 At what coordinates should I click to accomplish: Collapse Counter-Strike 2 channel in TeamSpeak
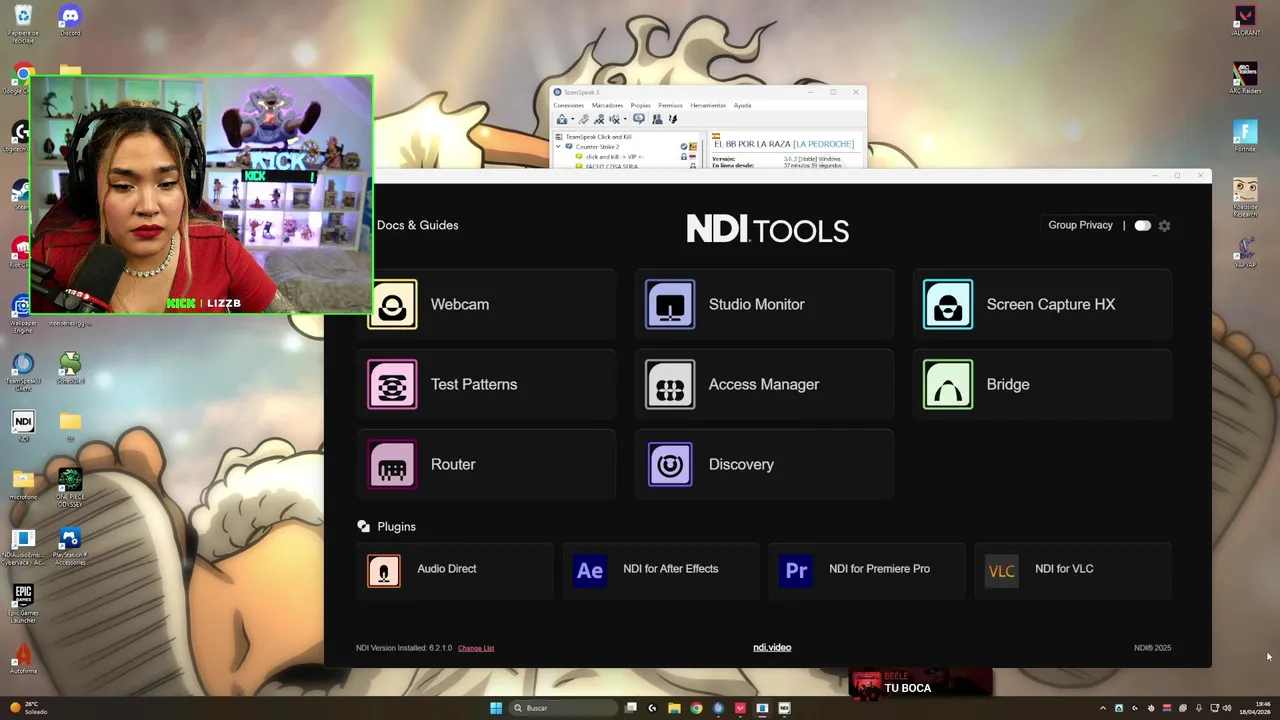click(x=558, y=146)
